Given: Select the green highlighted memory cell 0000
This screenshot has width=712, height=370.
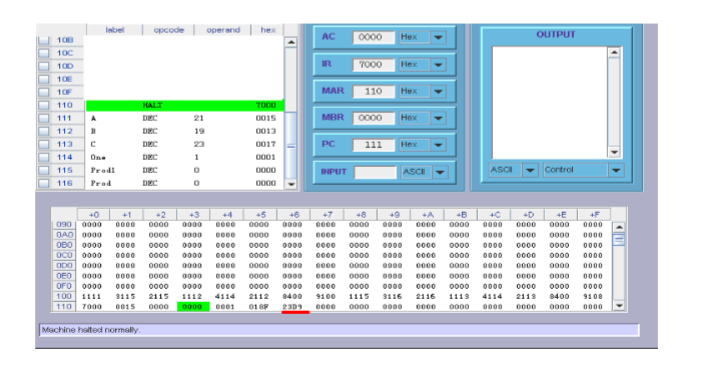Looking at the screenshot, I should [193, 307].
